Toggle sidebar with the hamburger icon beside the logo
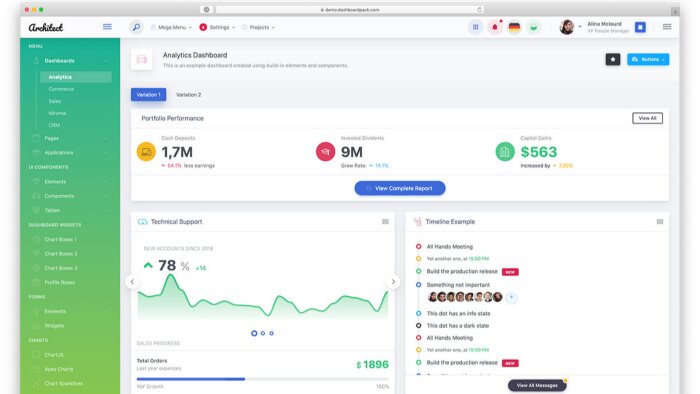This screenshot has width=700, height=394. (x=107, y=27)
